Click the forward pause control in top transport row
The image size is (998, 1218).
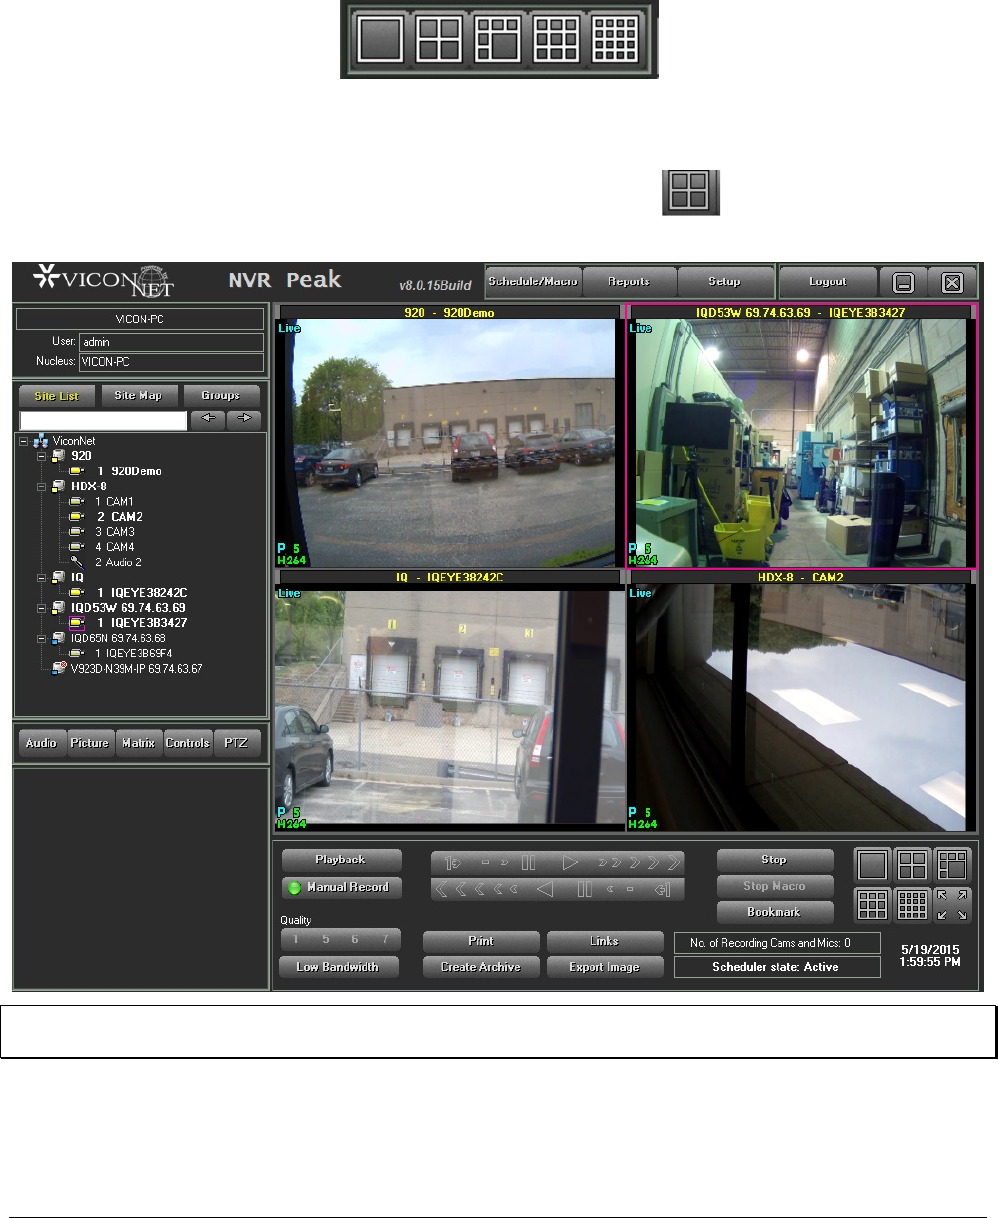pos(529,863)
